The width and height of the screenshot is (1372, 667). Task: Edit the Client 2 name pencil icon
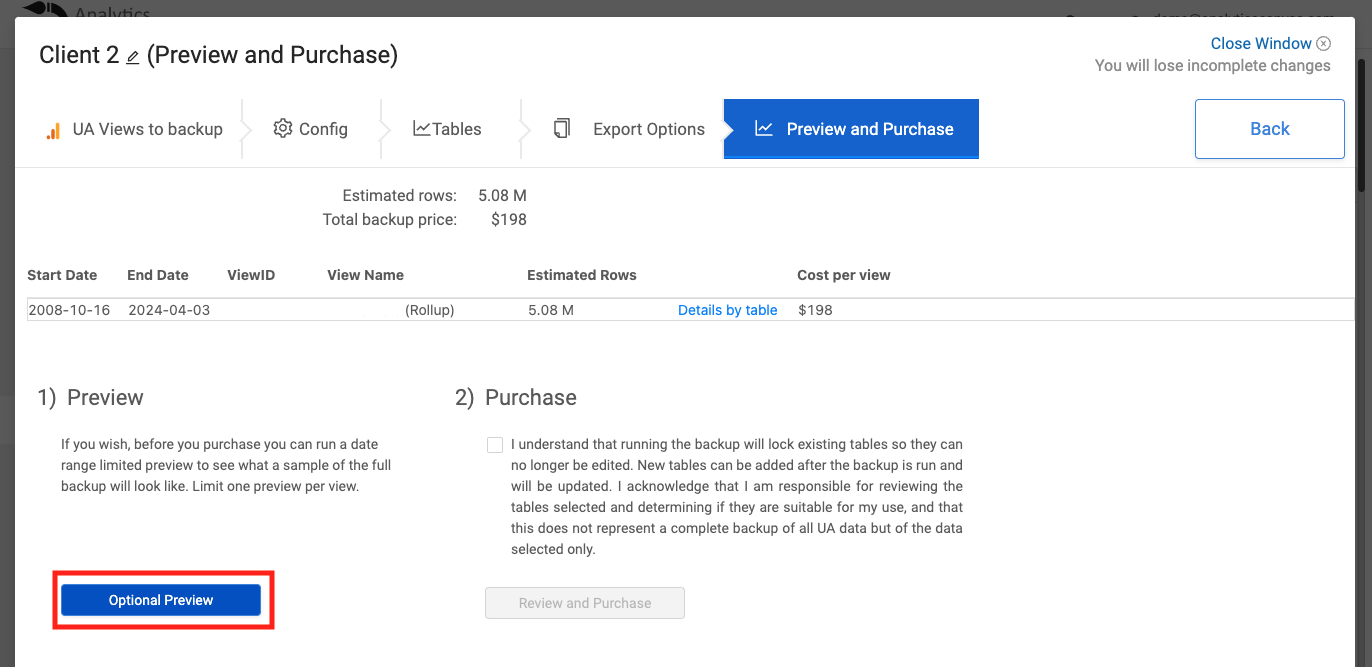(133, 58)
